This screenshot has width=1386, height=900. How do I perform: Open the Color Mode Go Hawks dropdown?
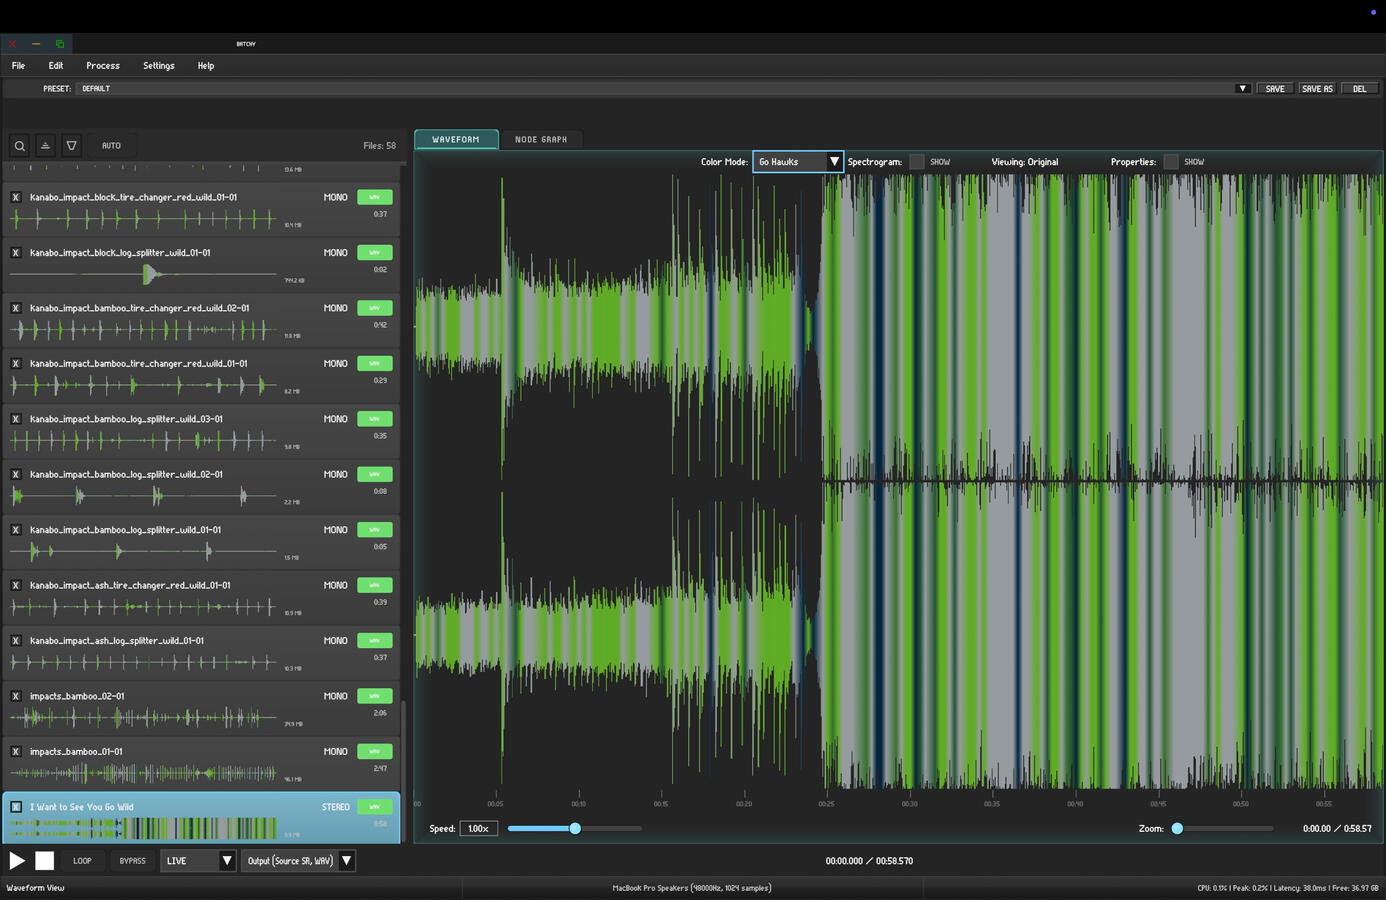(x=798, y=162)
